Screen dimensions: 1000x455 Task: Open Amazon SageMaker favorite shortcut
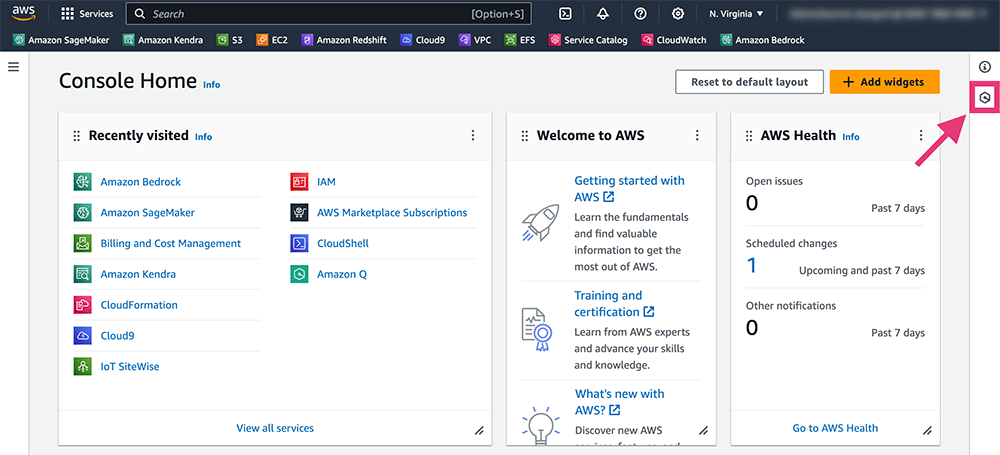point(61,40)
